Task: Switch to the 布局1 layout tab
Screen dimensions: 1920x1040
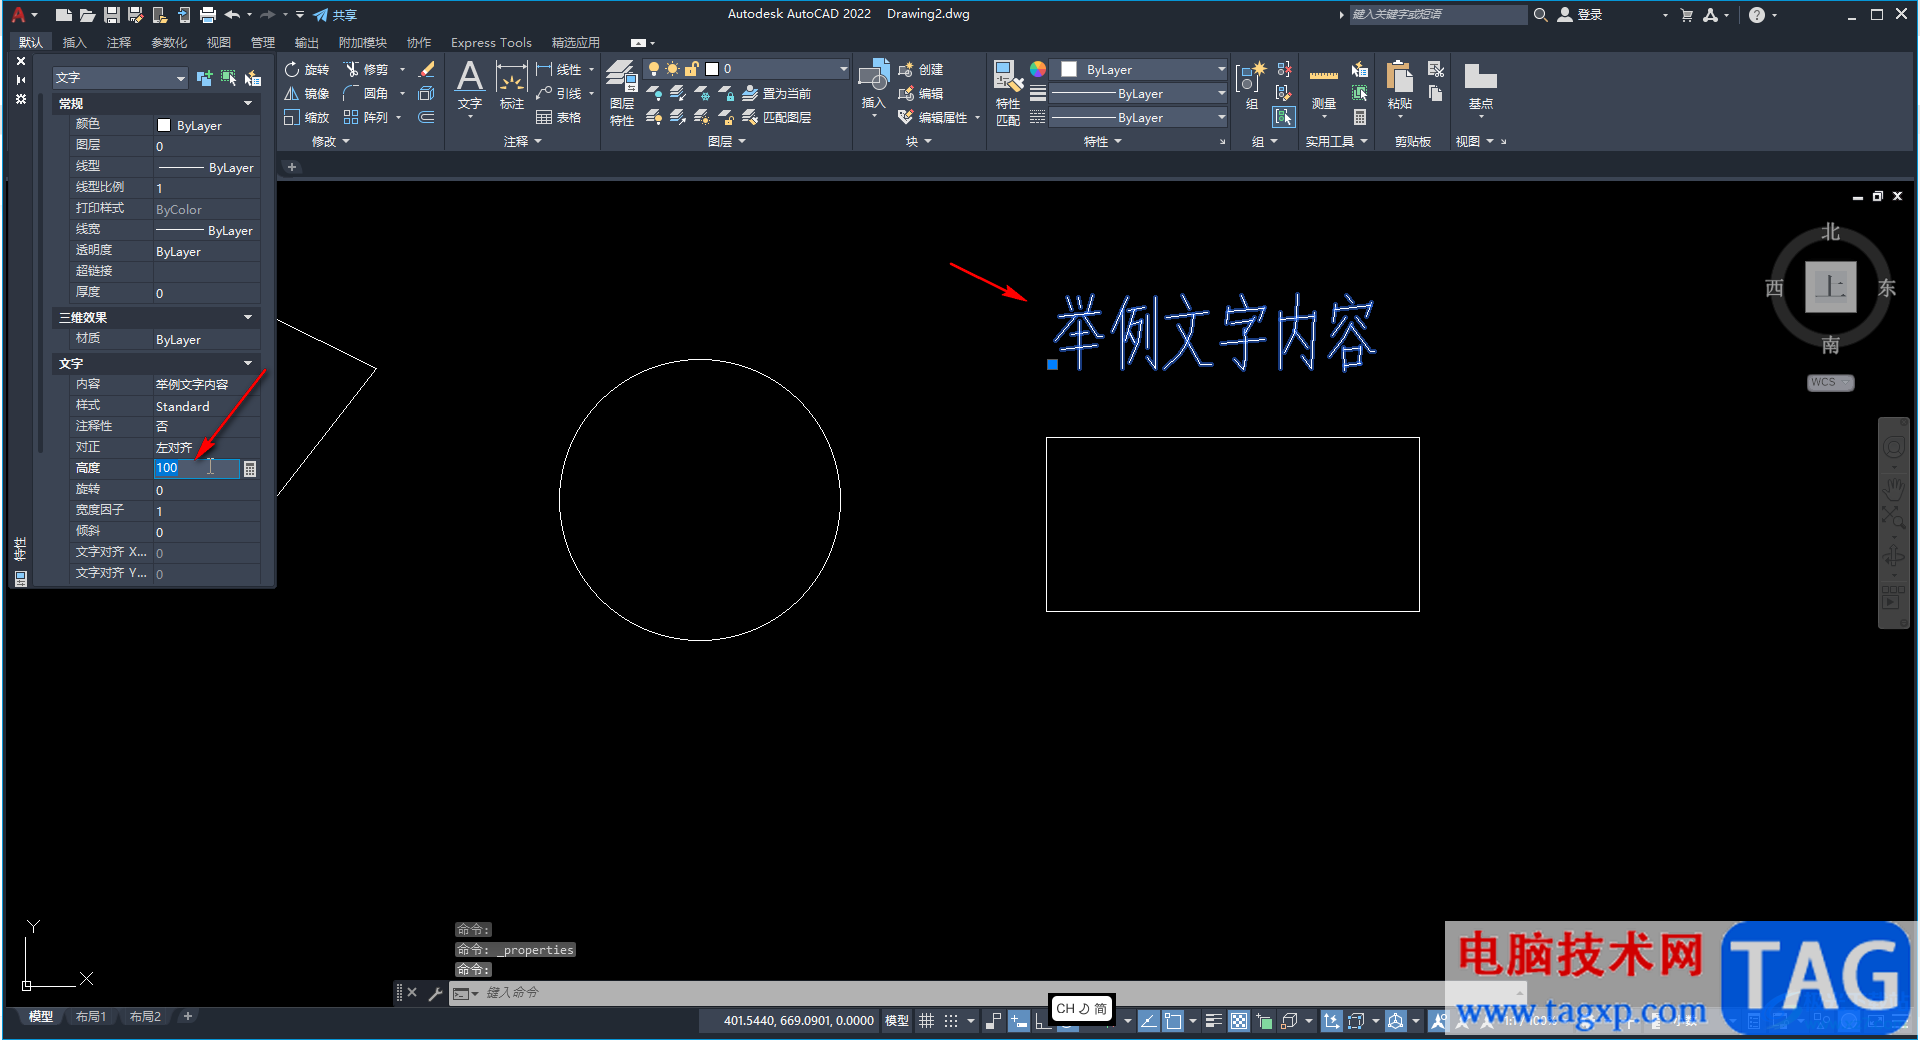Action: (x=90, y=1016)
